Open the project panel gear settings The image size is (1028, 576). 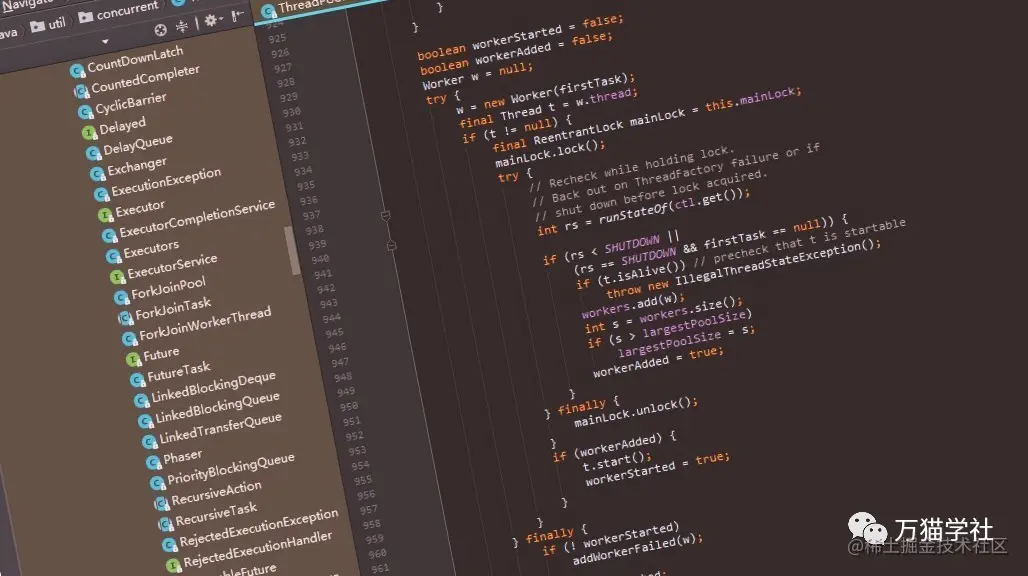[x=211, y=20]
